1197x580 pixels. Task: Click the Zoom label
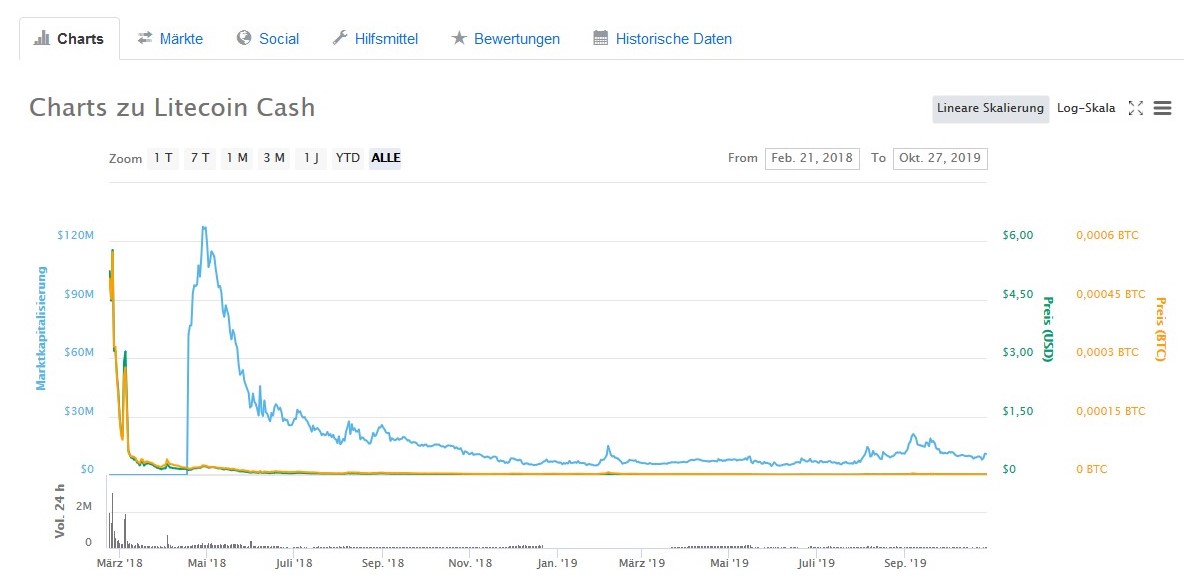tap(125, 159)
